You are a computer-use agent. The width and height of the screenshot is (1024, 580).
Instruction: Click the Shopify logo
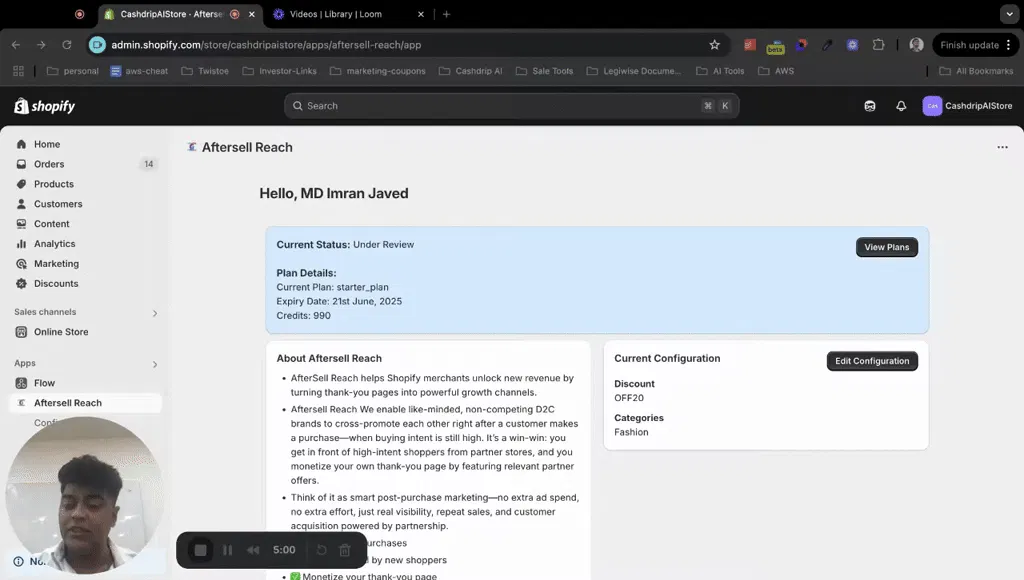tap(44, 106)
